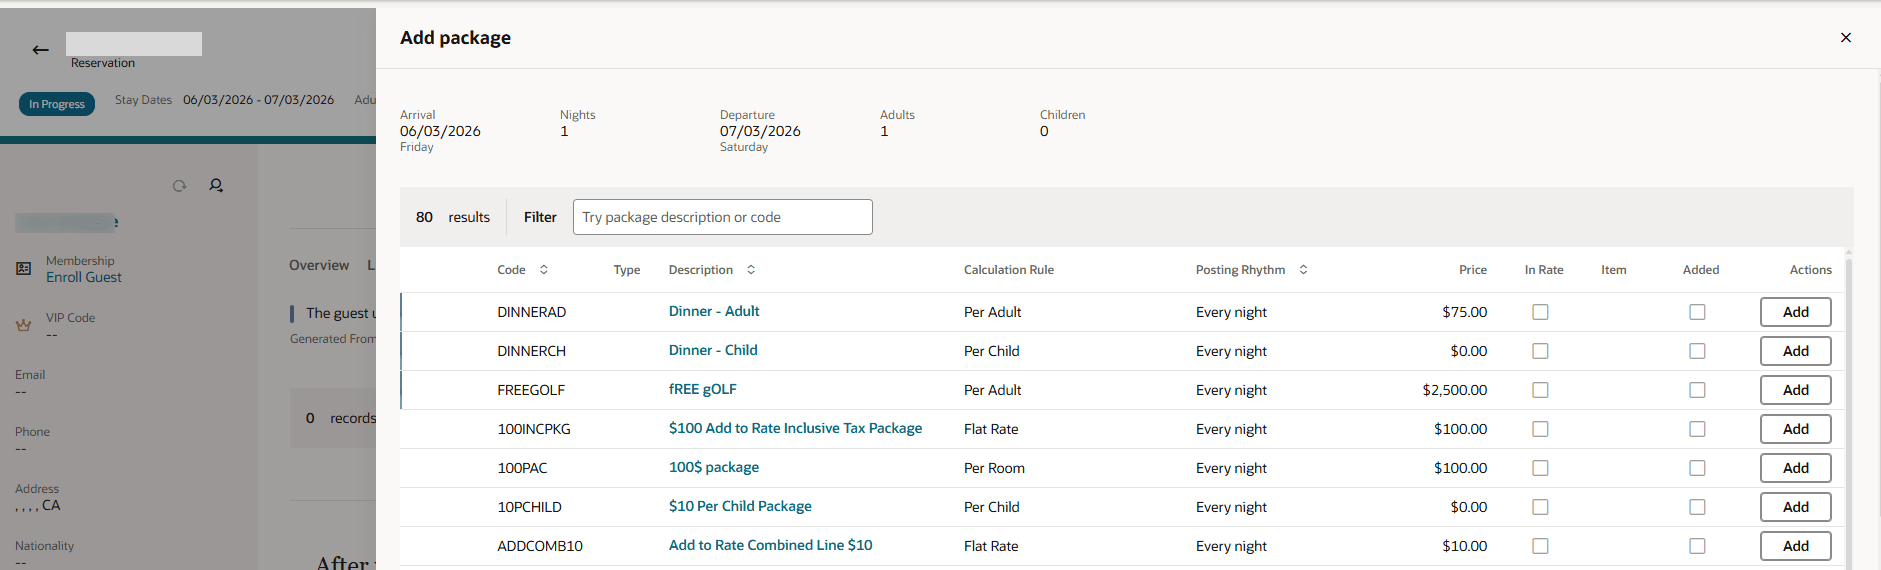Check In Rate box for 10PCHILD

1540,507
